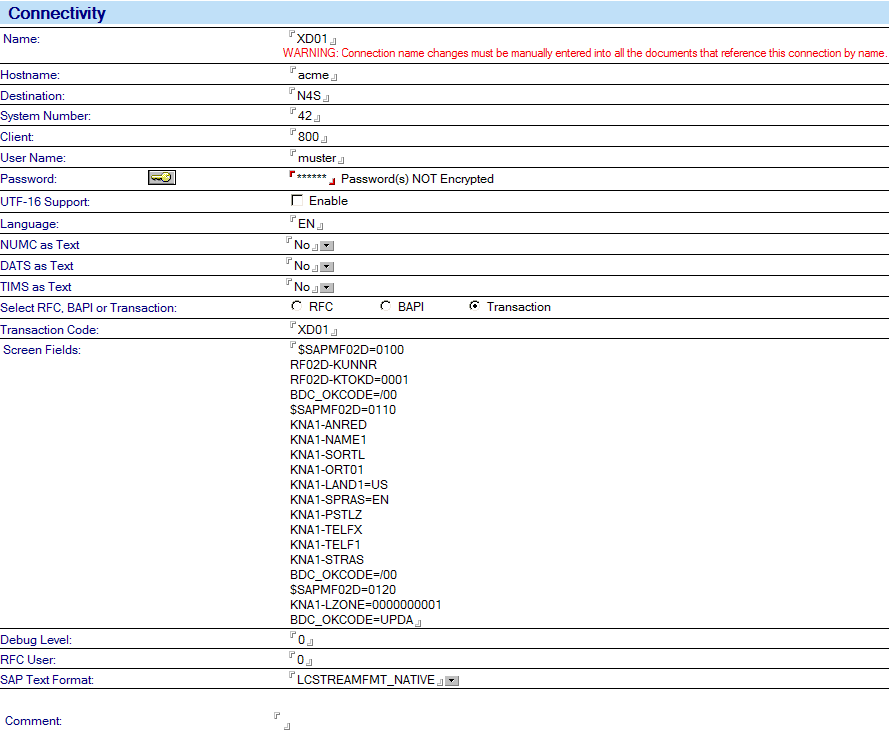Screen dimensions: 889x736
Task: Select the Transaction radio button
Action: pyautogui.click(x=474, y=306)
